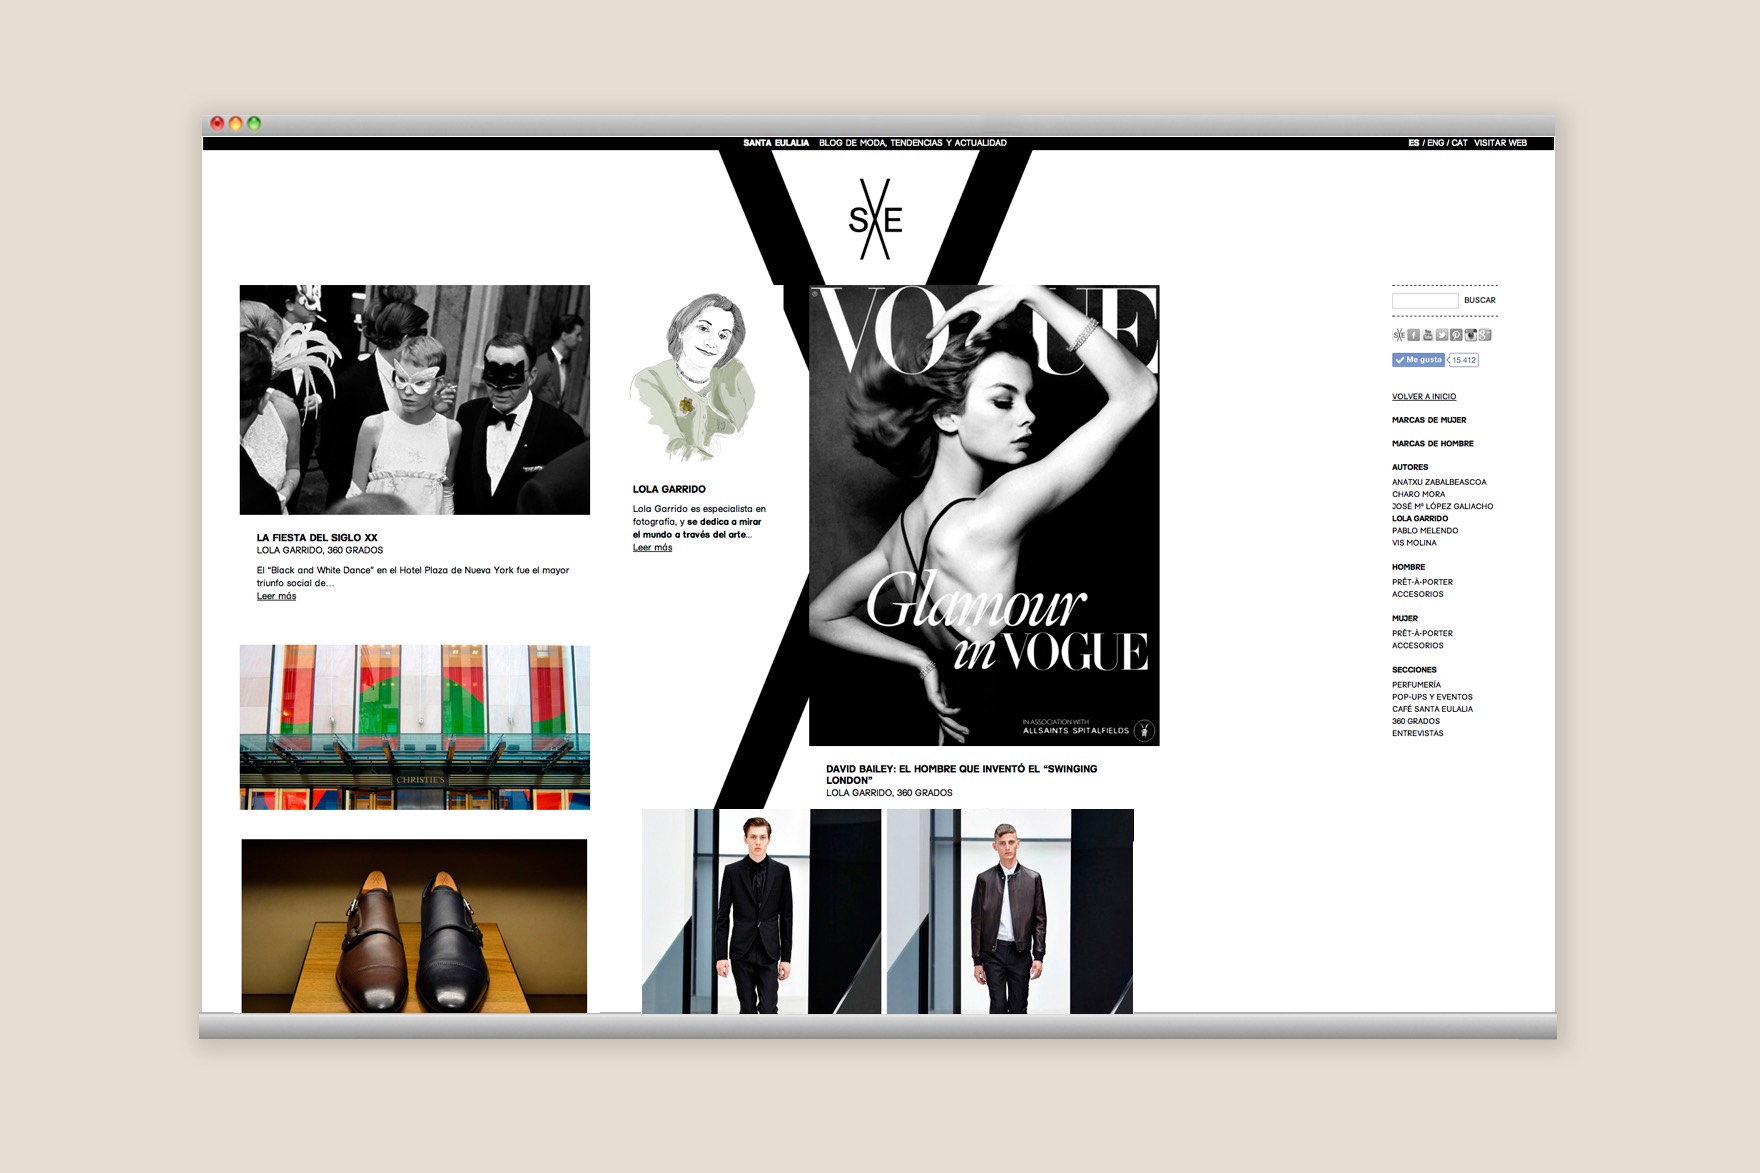Click the LOLA GARRIDO author heading
The width and height of the screenshot is (1760, 1173).
point(669,489)
